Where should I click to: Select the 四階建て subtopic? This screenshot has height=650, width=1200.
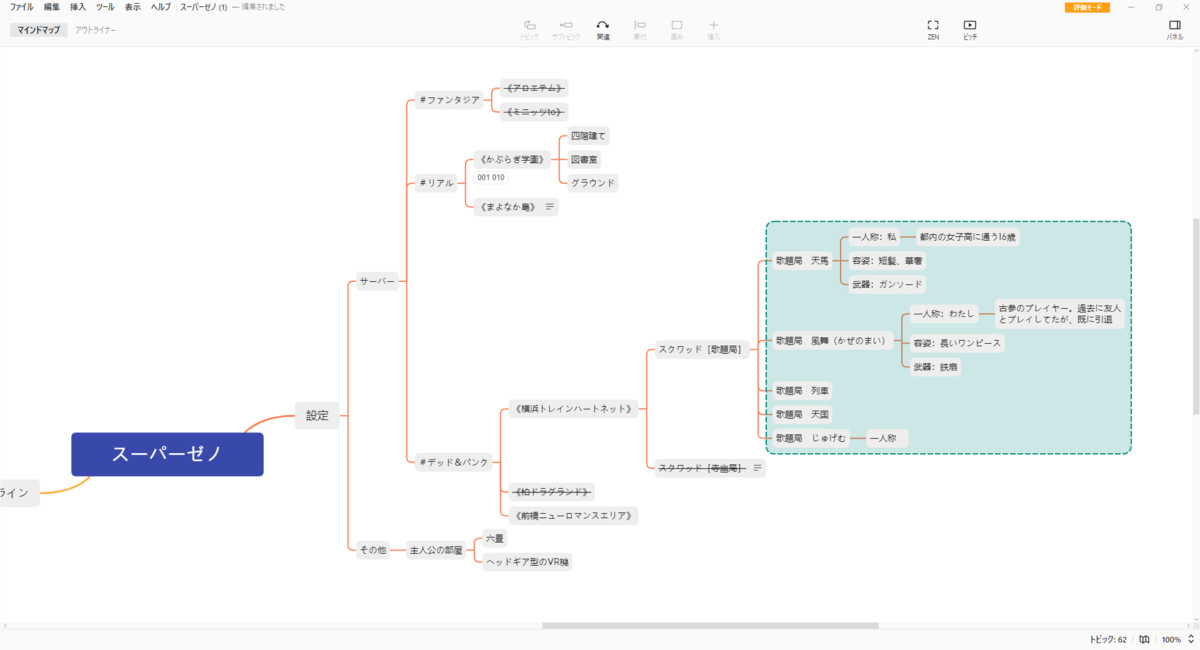tap(589, 135)
